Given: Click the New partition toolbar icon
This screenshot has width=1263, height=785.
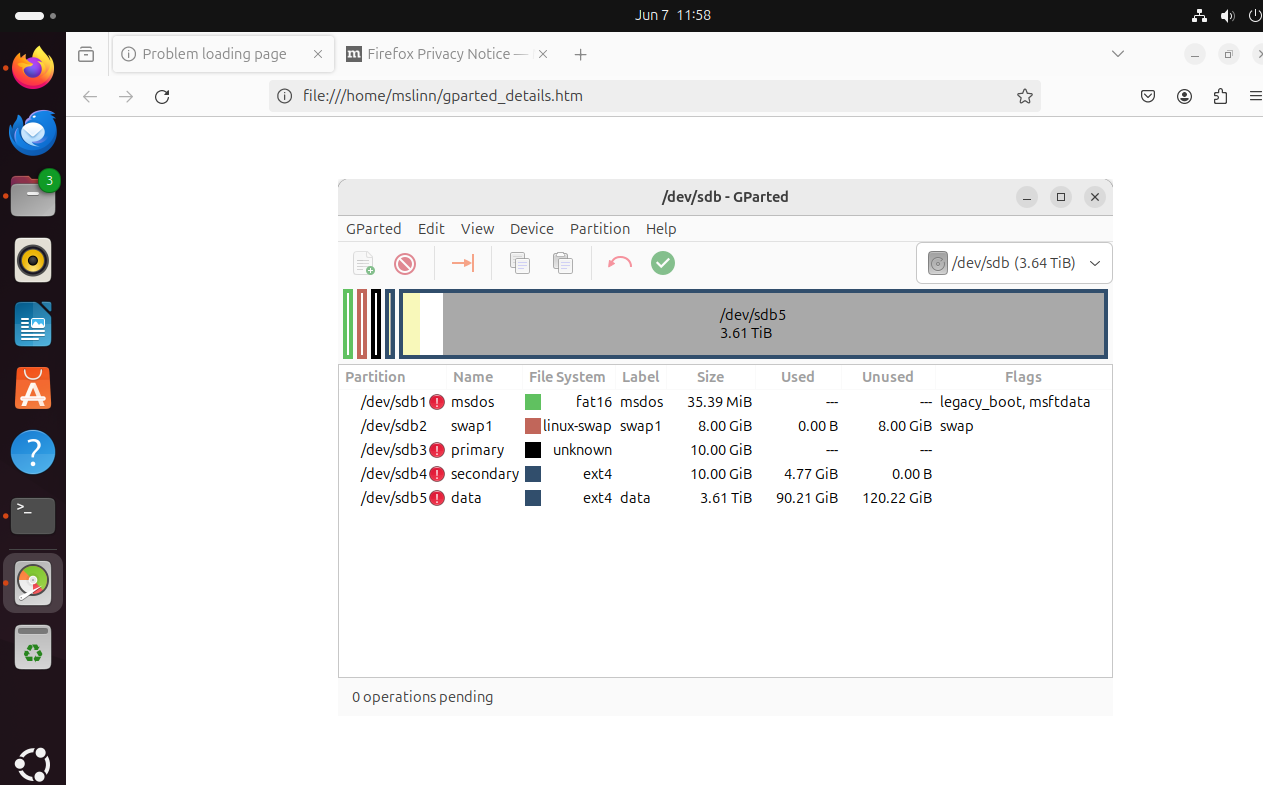Looking at the screenshot, I should pos(363,263).
